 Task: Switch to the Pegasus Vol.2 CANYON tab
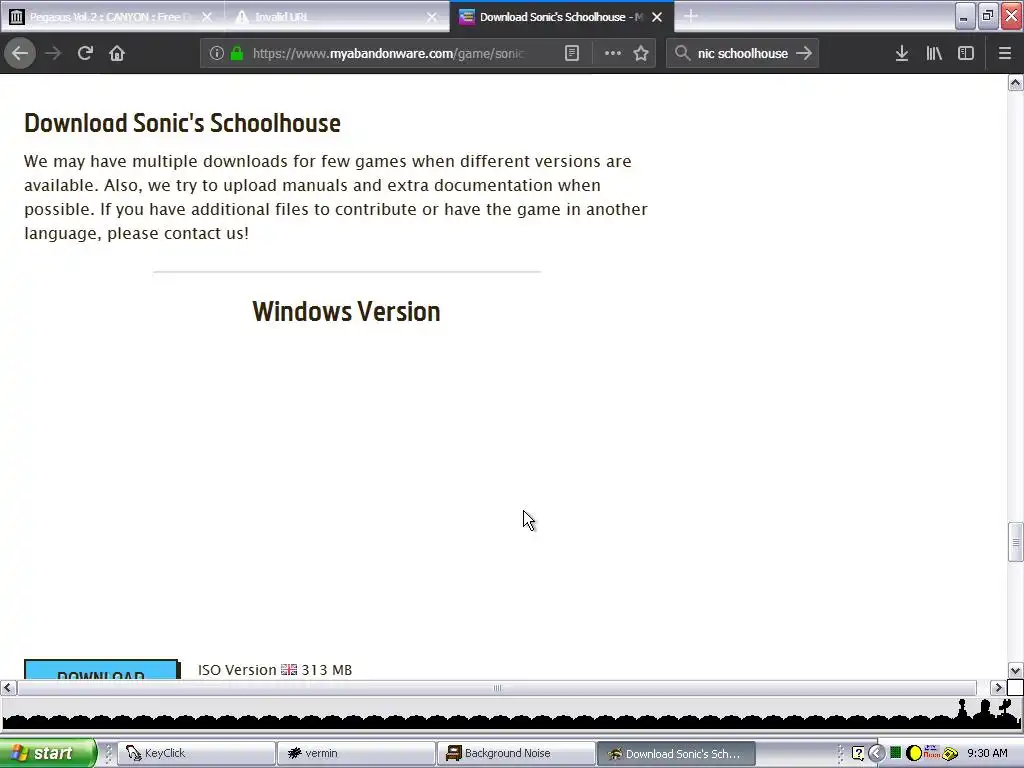point(112,17)
